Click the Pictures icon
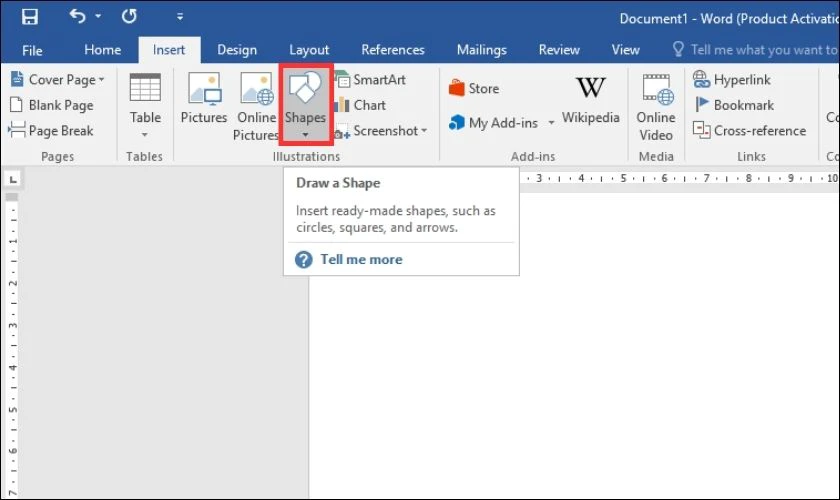Screen dimensions: 840x500 point(204,89)
